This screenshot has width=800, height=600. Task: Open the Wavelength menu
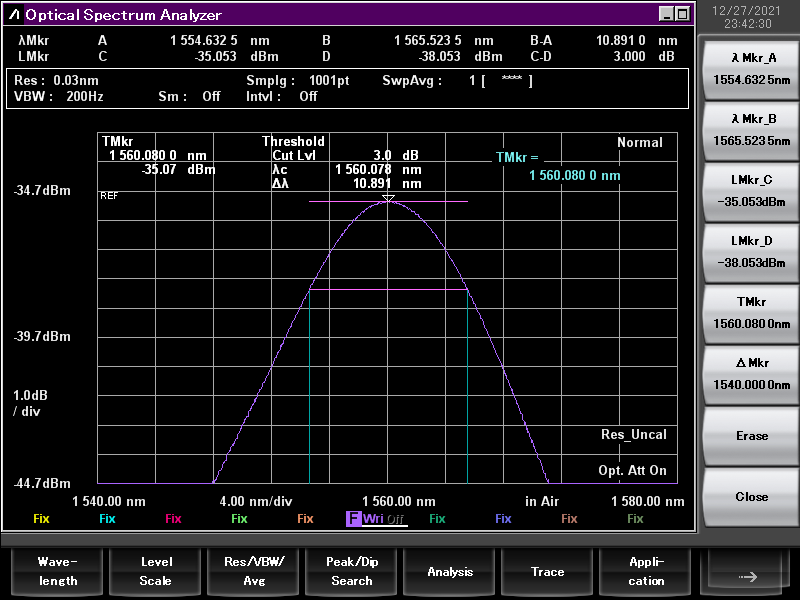(x=58, y=571)
